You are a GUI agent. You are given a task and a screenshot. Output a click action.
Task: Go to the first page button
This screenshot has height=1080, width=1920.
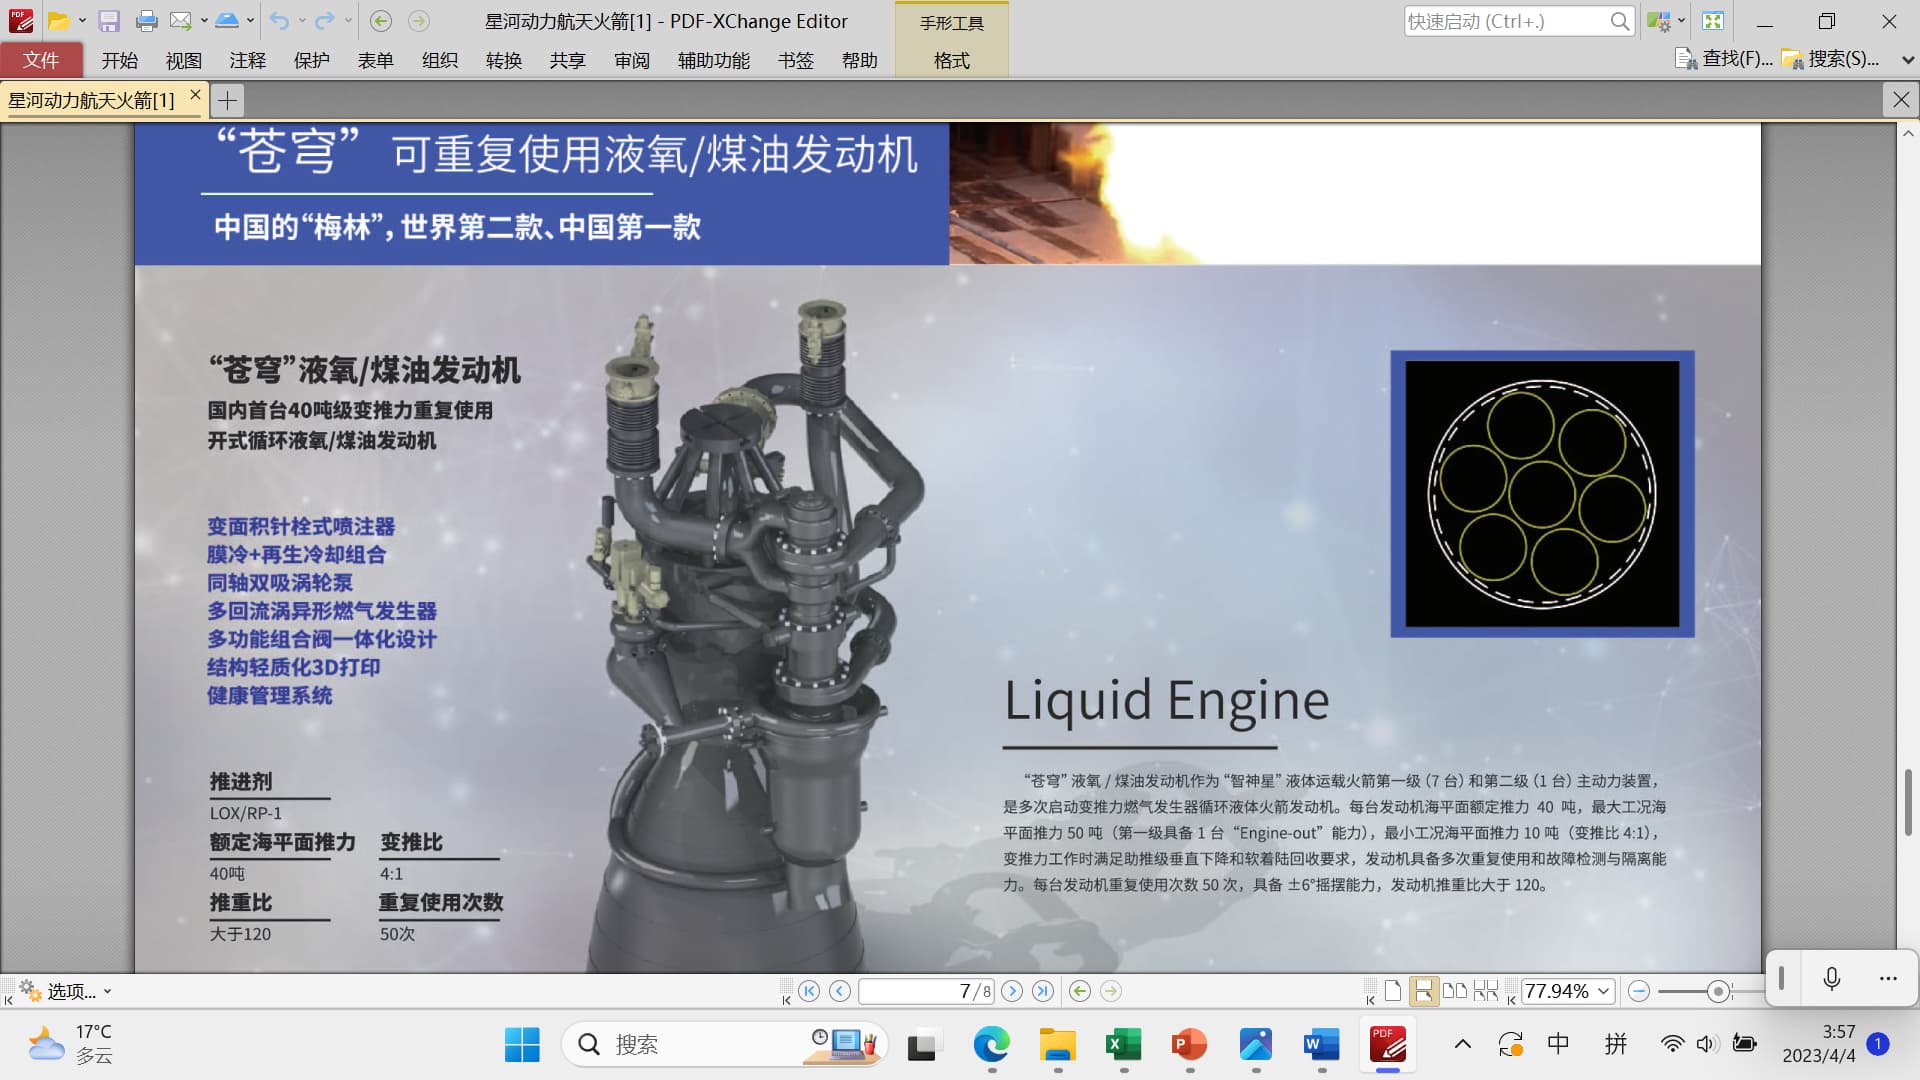(809, 991)
